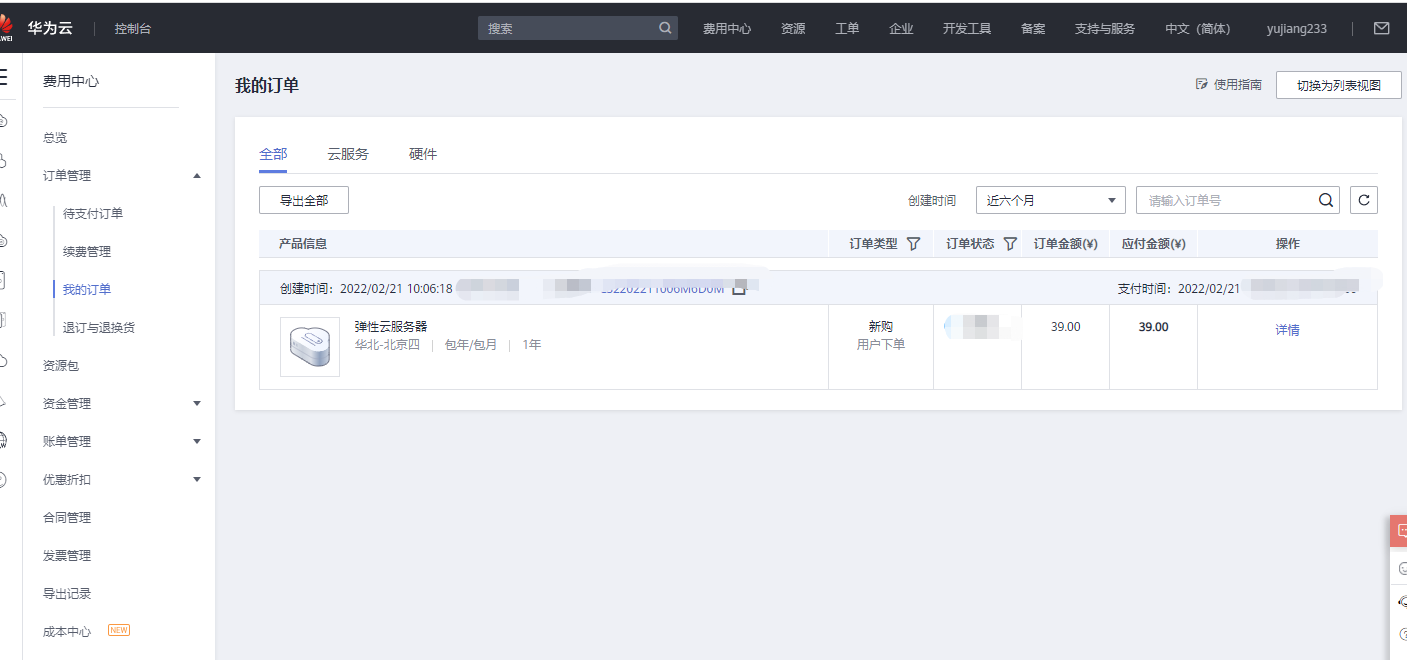
Task: Open 导出记录 in the sidebar
Action: coord(67,594)
